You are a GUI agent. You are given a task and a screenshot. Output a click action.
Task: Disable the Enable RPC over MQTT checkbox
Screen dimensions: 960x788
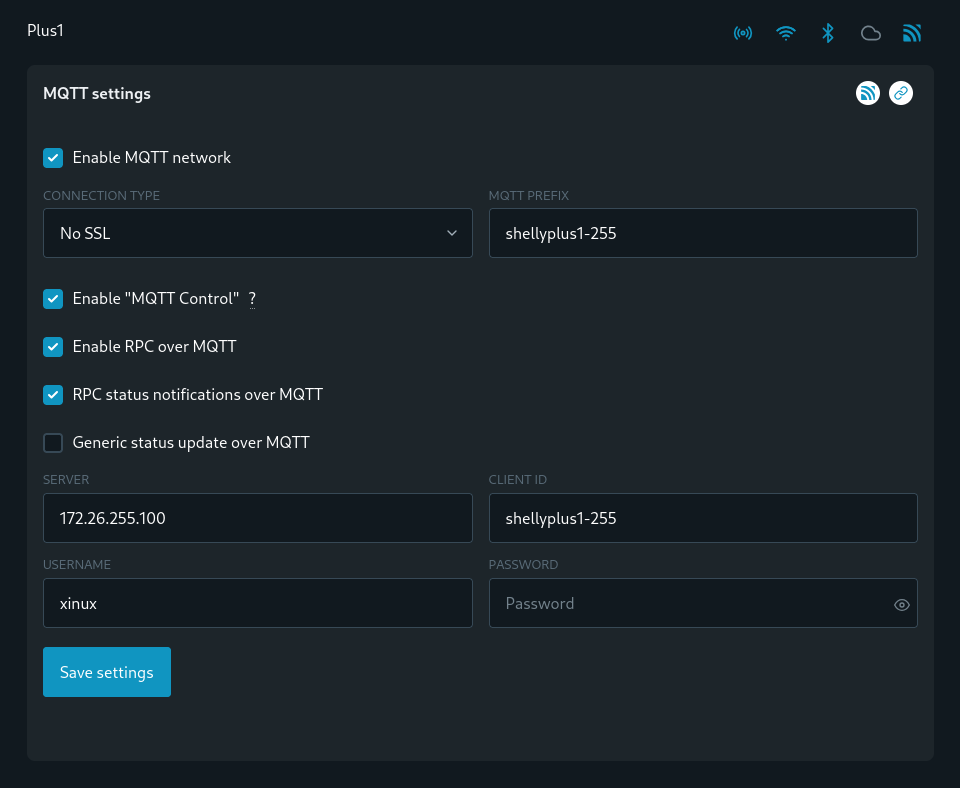pos(53,347)
